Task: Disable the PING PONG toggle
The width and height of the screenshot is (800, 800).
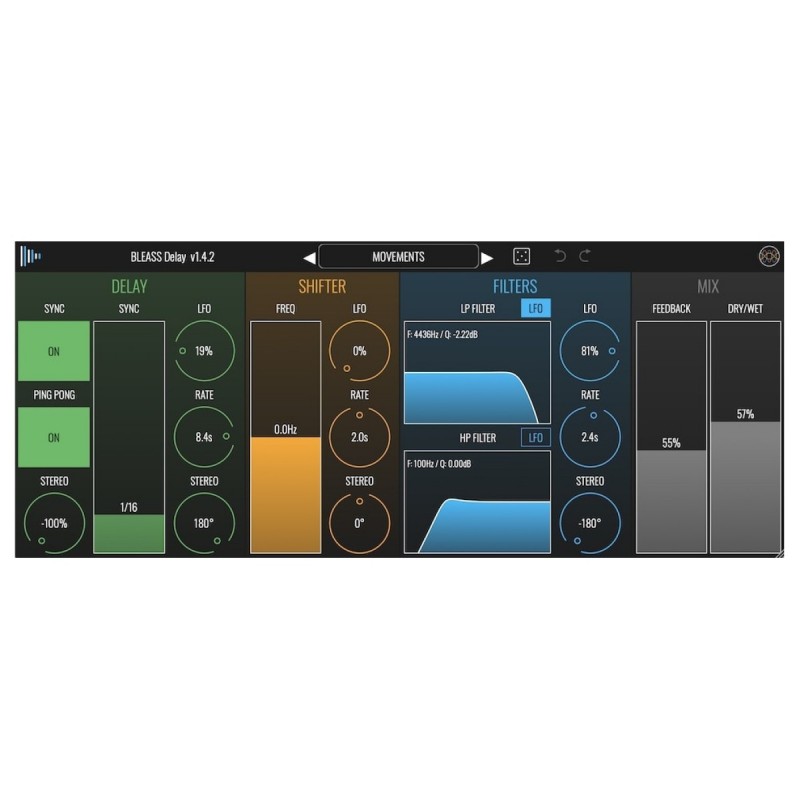Action: pos(53,436)
